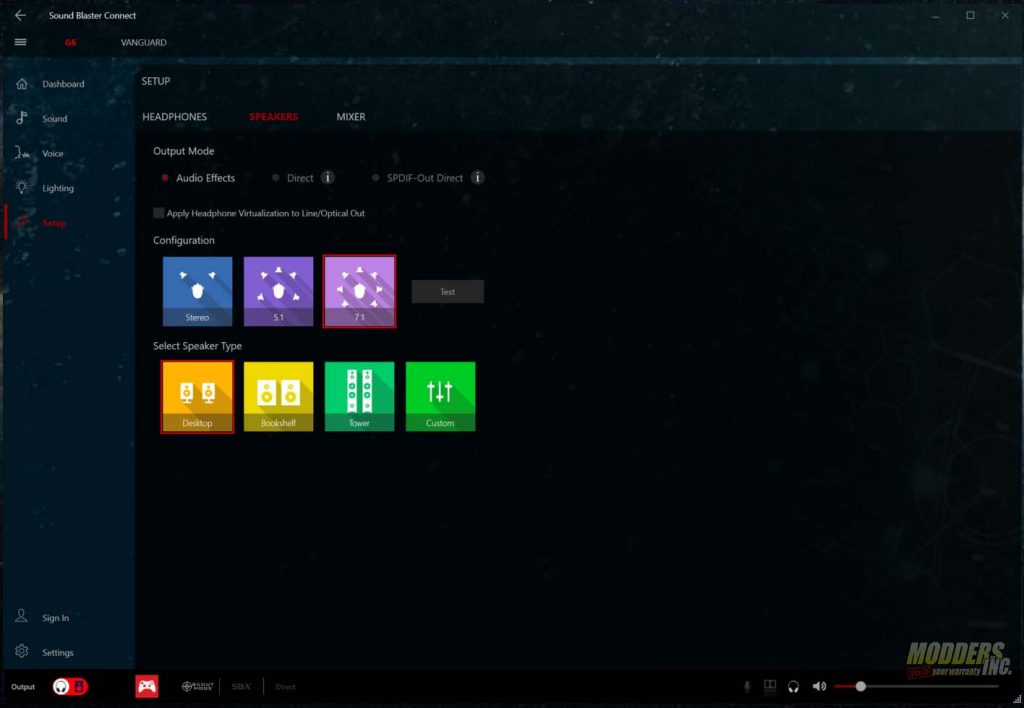The width and height of the screenshot is (1024, 708).
Task: Click the Lighting bulb icon
Action: 22,187
